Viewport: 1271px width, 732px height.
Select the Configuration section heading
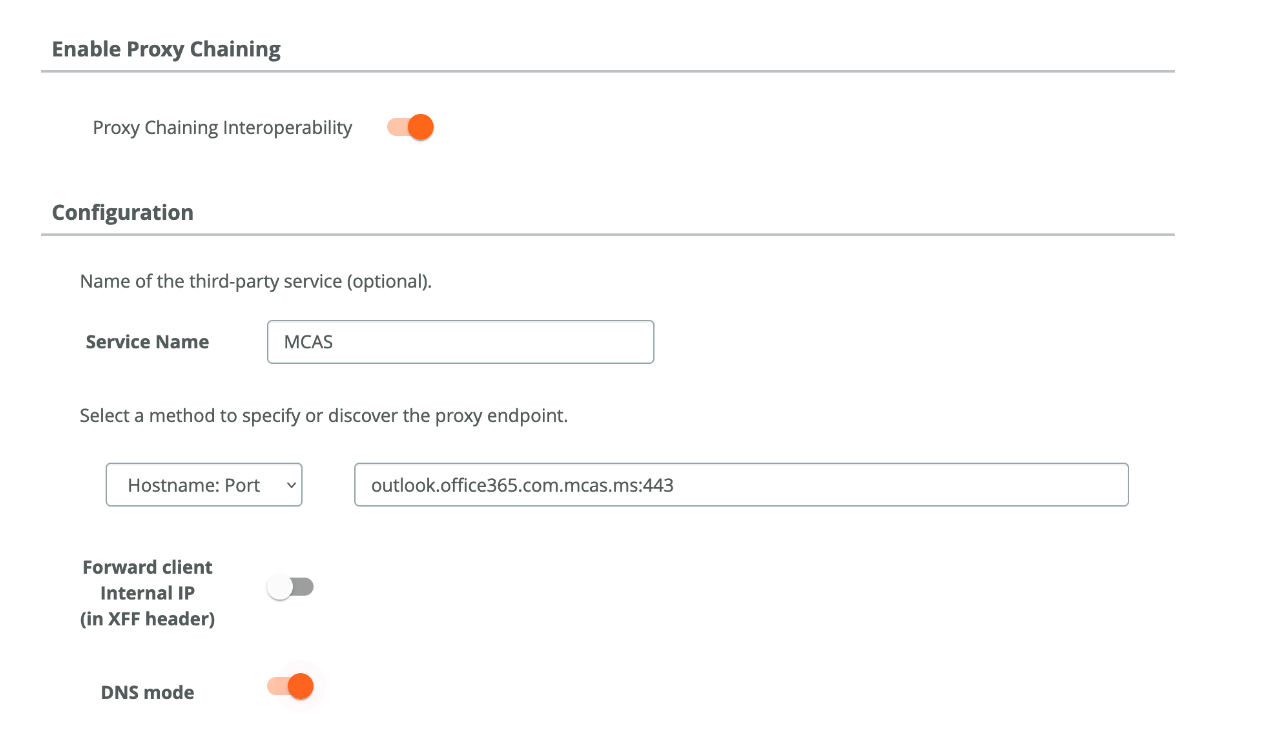coord(122,212)
